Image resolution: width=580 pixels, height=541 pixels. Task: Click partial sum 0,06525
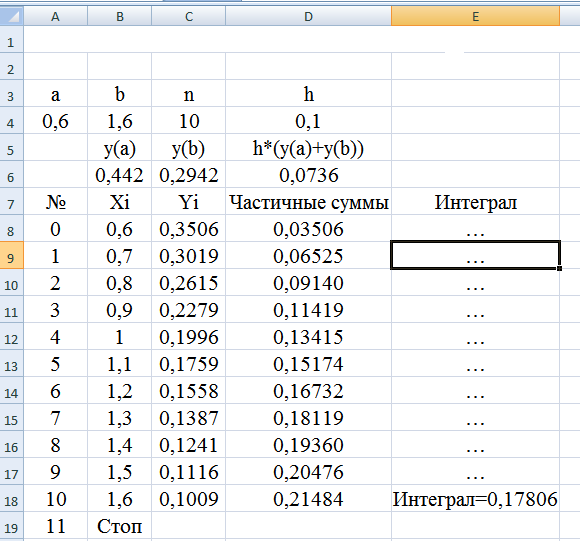[308, 256]
